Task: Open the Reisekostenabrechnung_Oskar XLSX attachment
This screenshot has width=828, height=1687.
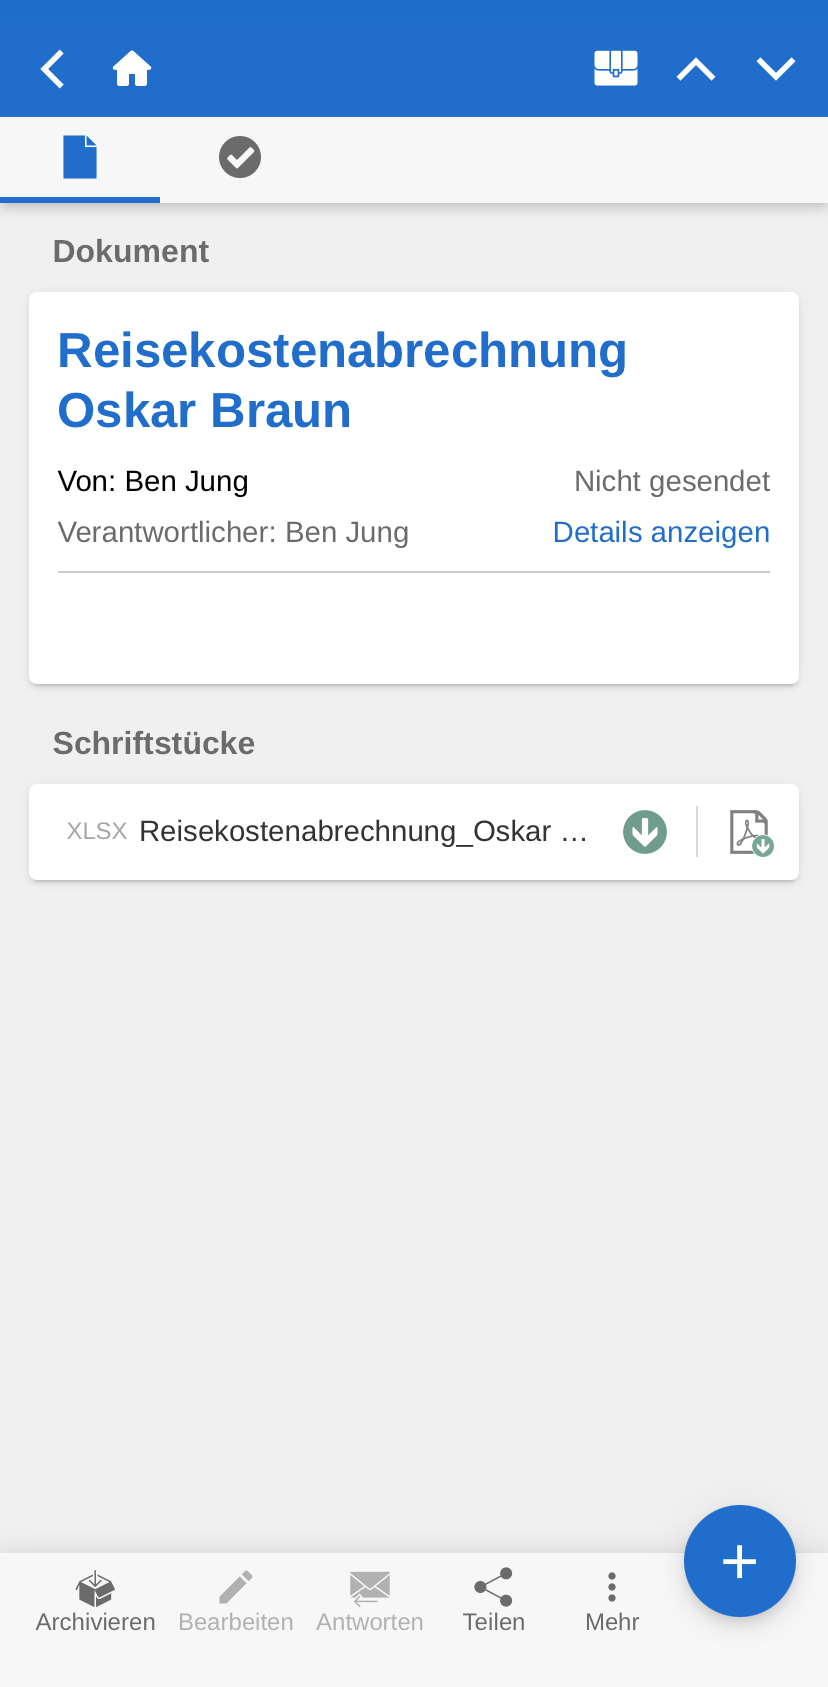Action: 362,832
